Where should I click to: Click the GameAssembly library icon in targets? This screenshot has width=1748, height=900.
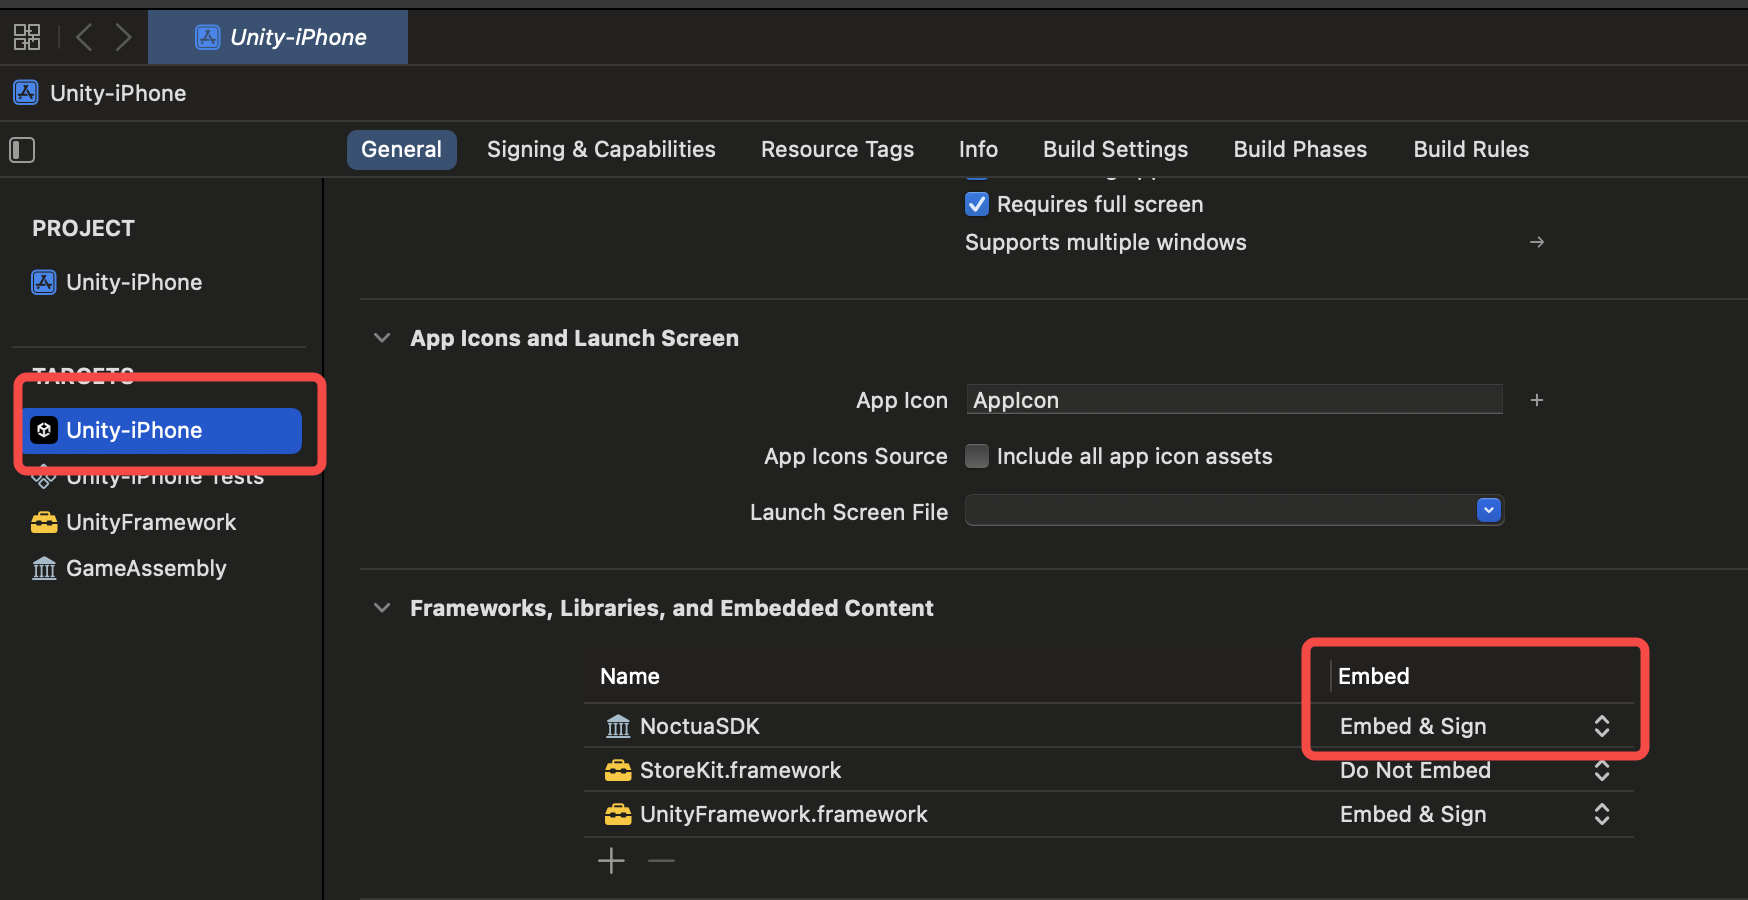pos(44,569)
